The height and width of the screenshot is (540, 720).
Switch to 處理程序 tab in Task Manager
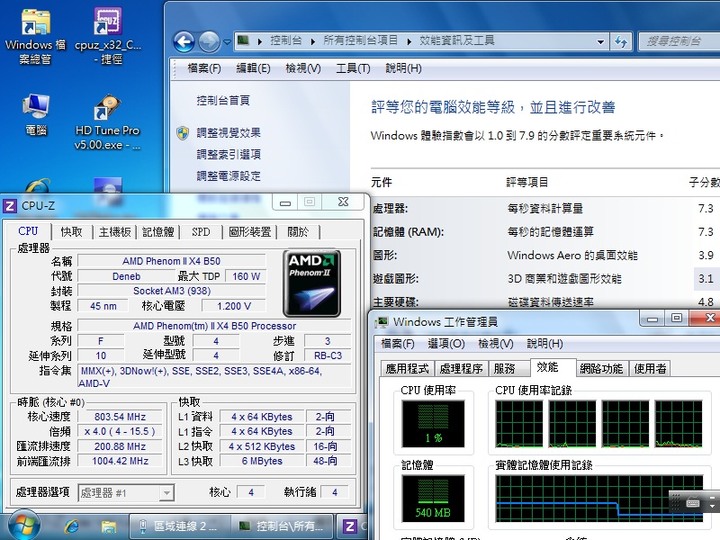tap(461, 369)
